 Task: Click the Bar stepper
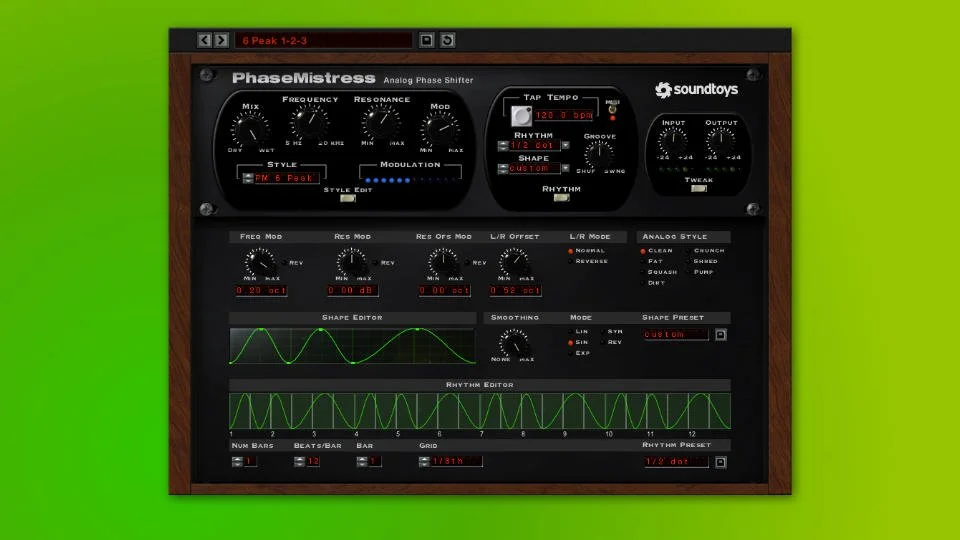click(x=362, y=462)
